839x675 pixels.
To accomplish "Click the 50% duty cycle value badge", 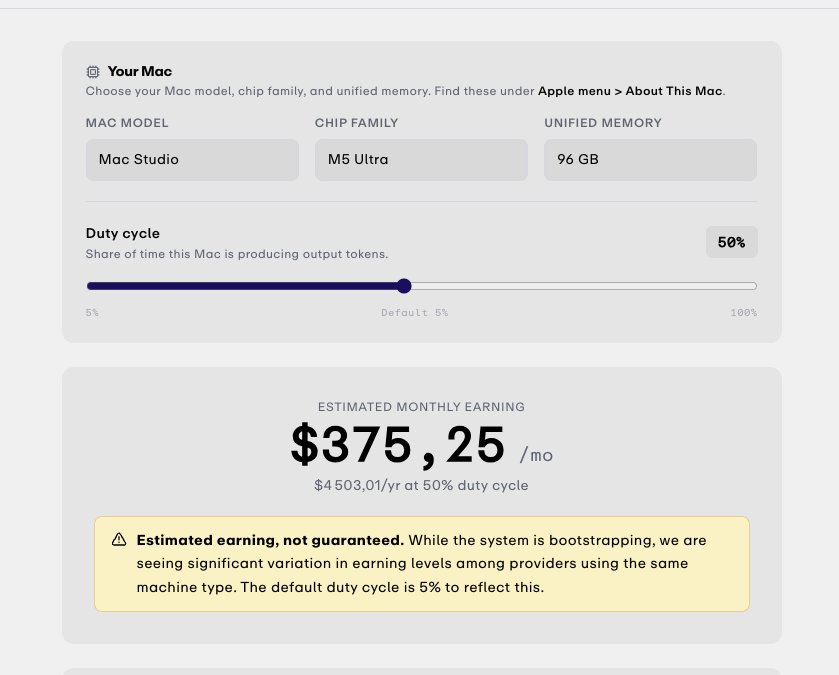I will 731,242.
